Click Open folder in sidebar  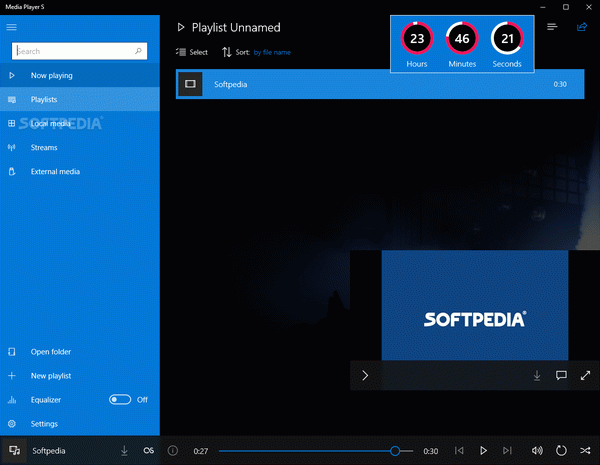pos(80,352)
